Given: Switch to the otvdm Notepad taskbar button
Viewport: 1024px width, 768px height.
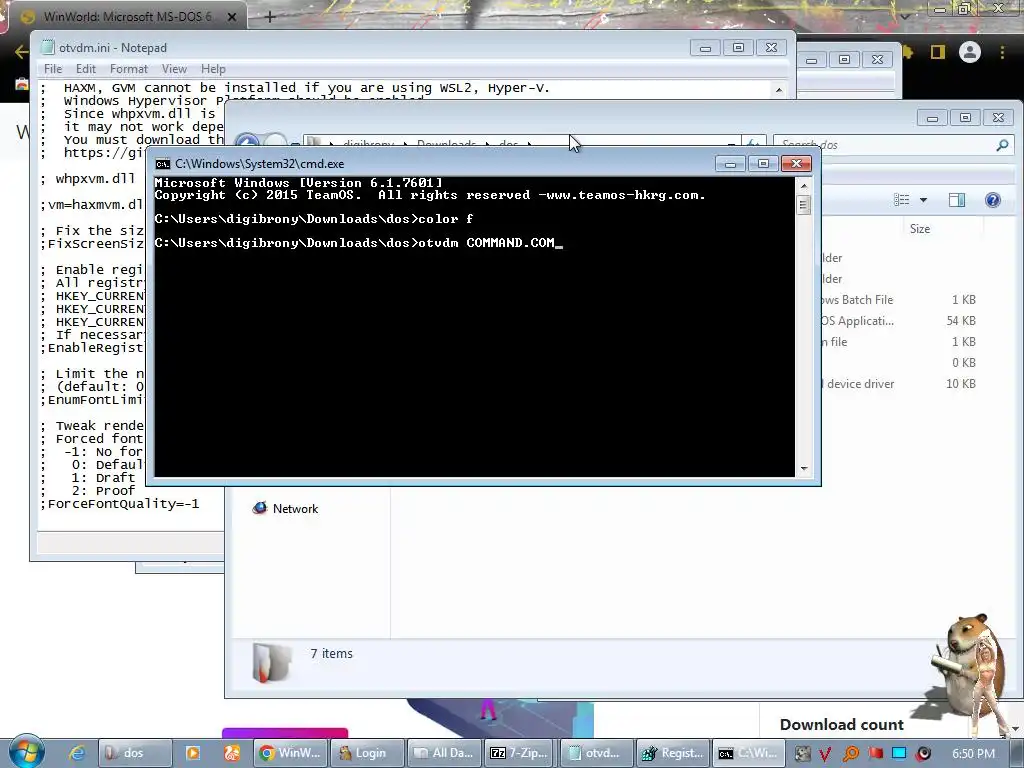Looking at the screenshot, I should point(598,753).
